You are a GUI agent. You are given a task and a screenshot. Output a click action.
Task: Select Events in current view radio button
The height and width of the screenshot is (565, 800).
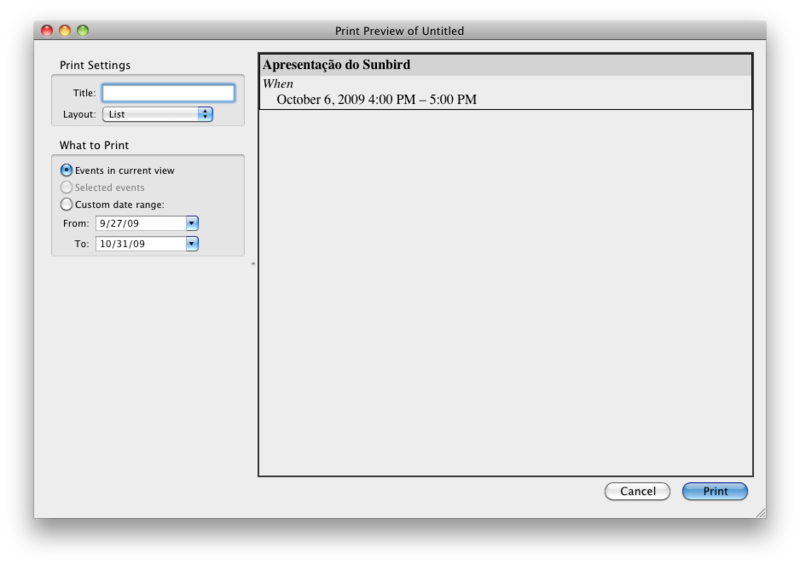[x=66, y=170]
